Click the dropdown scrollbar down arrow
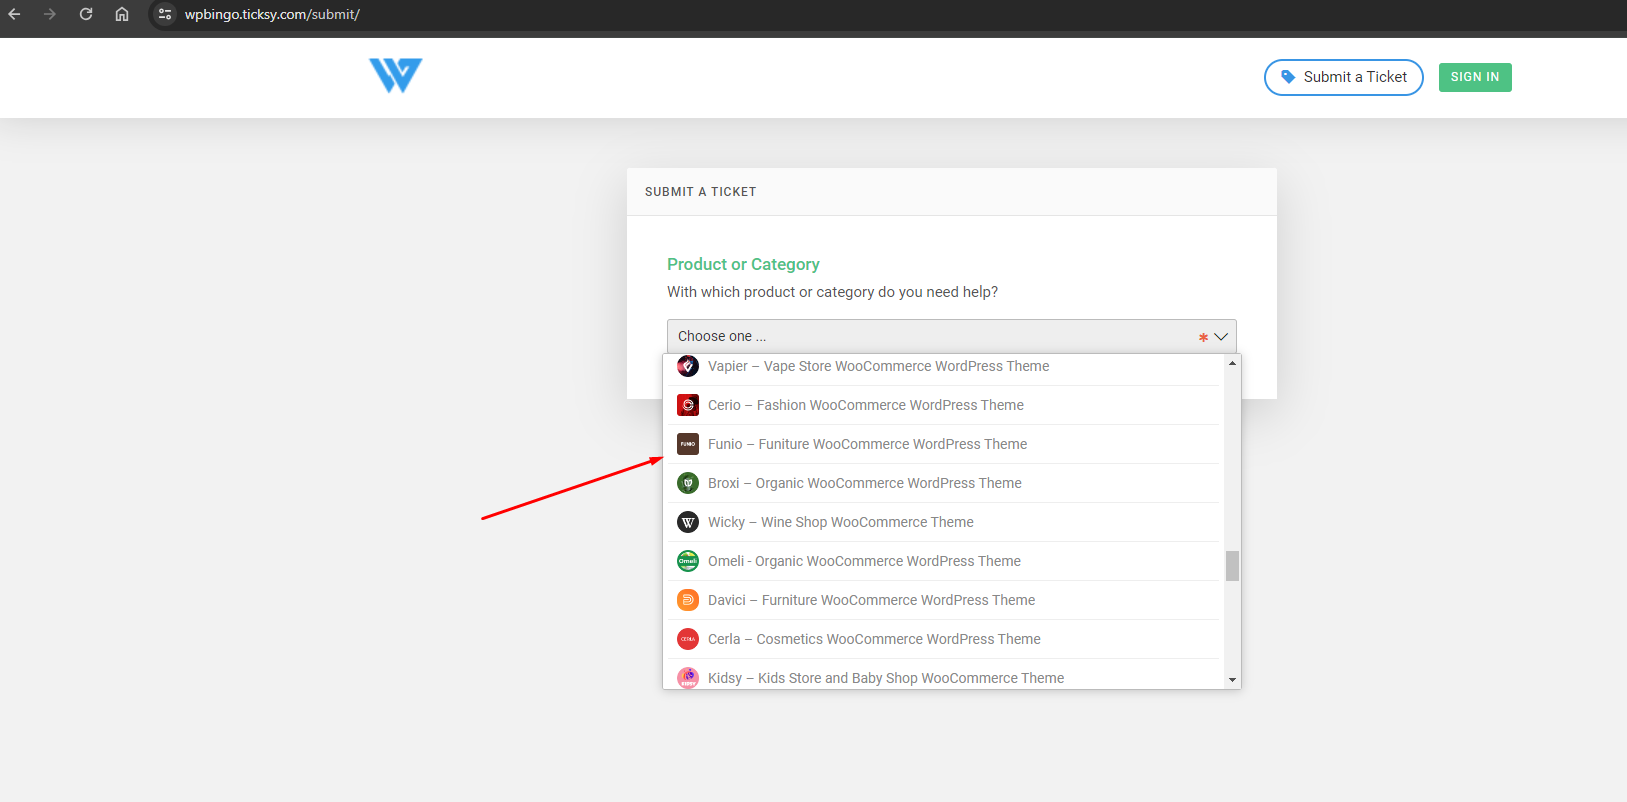This screenshot has width=1627, height=802. click(1232, 680)
